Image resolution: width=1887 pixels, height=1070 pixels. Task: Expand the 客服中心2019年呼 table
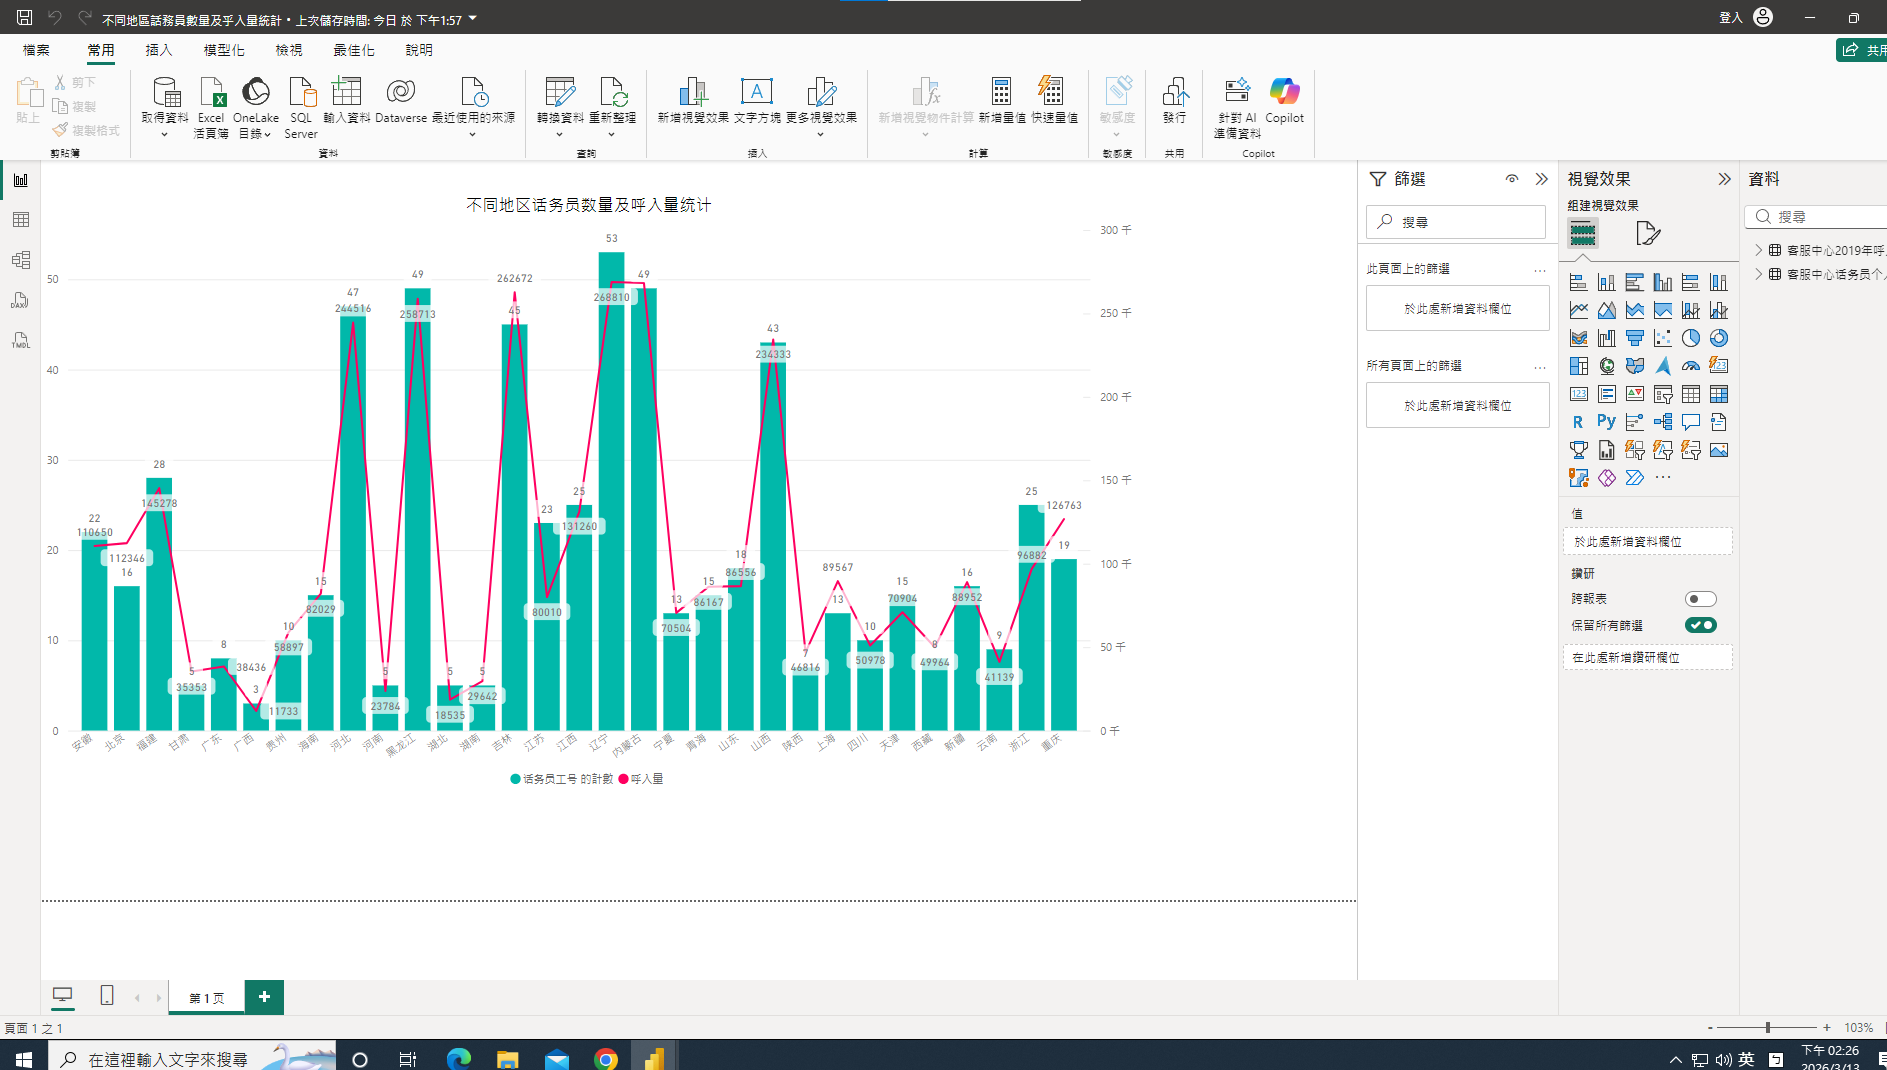pyautogui.click(x=1759, y=250)
